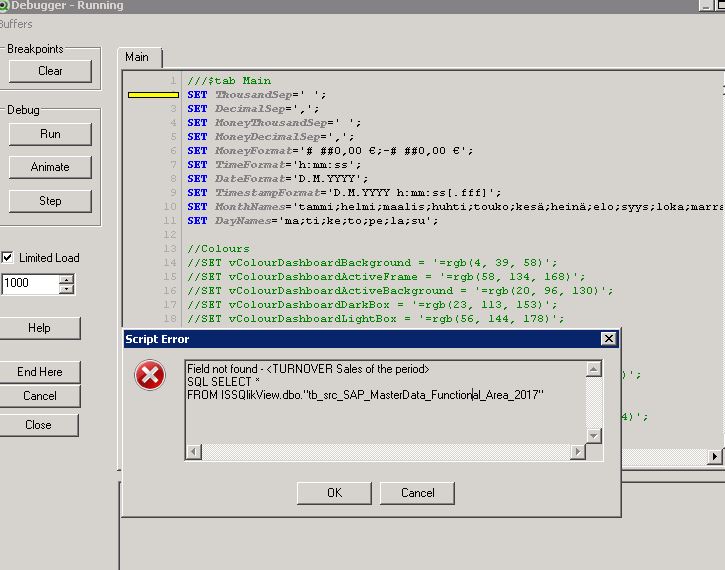The image size is (725, 570).
Task: Click the SET DateFormat script line
Action: 277,178
